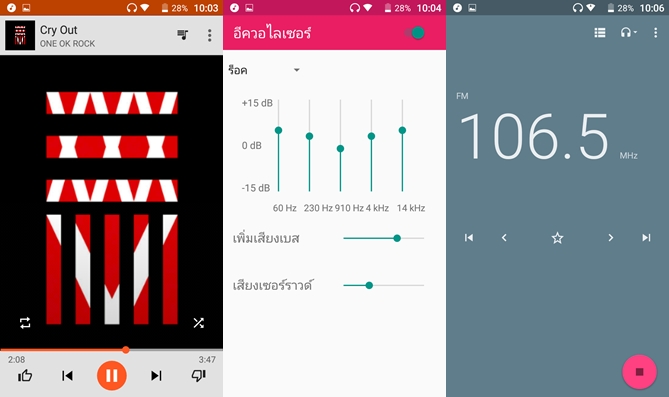Viewport: 669px width, 397px height.
Task: Give the song a thumbs down
Action: [198, 376]
